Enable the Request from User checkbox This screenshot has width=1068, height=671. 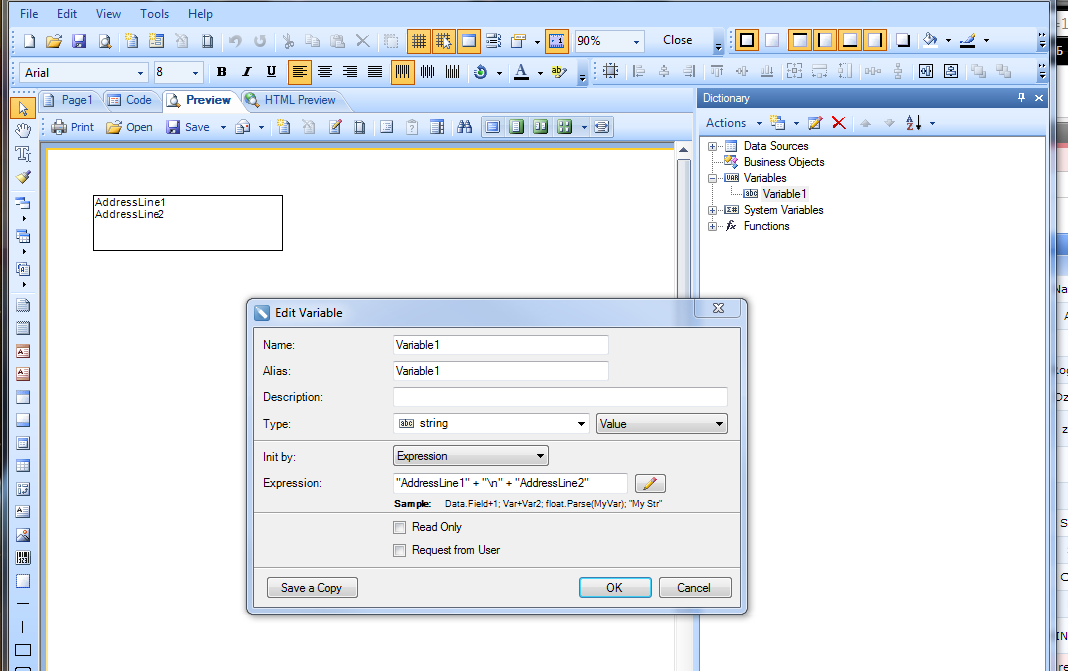[400, 550]
